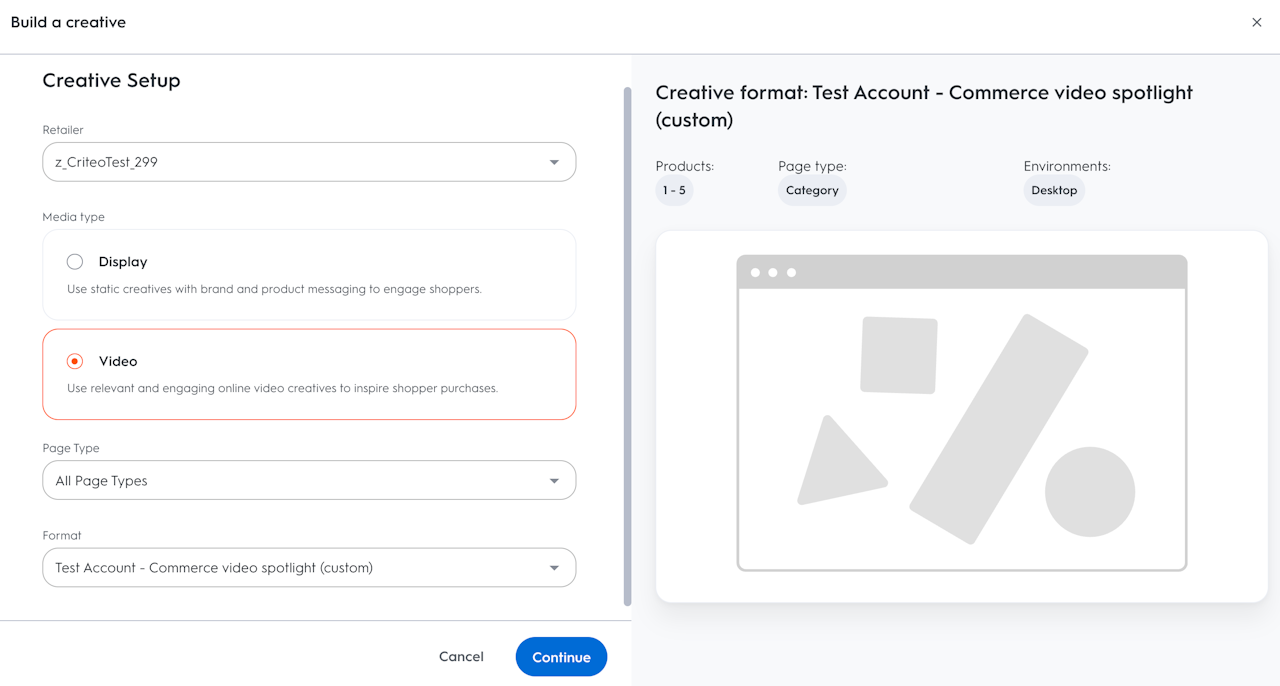
Task: Close the Build a creative dialog
Action: 1257,22
